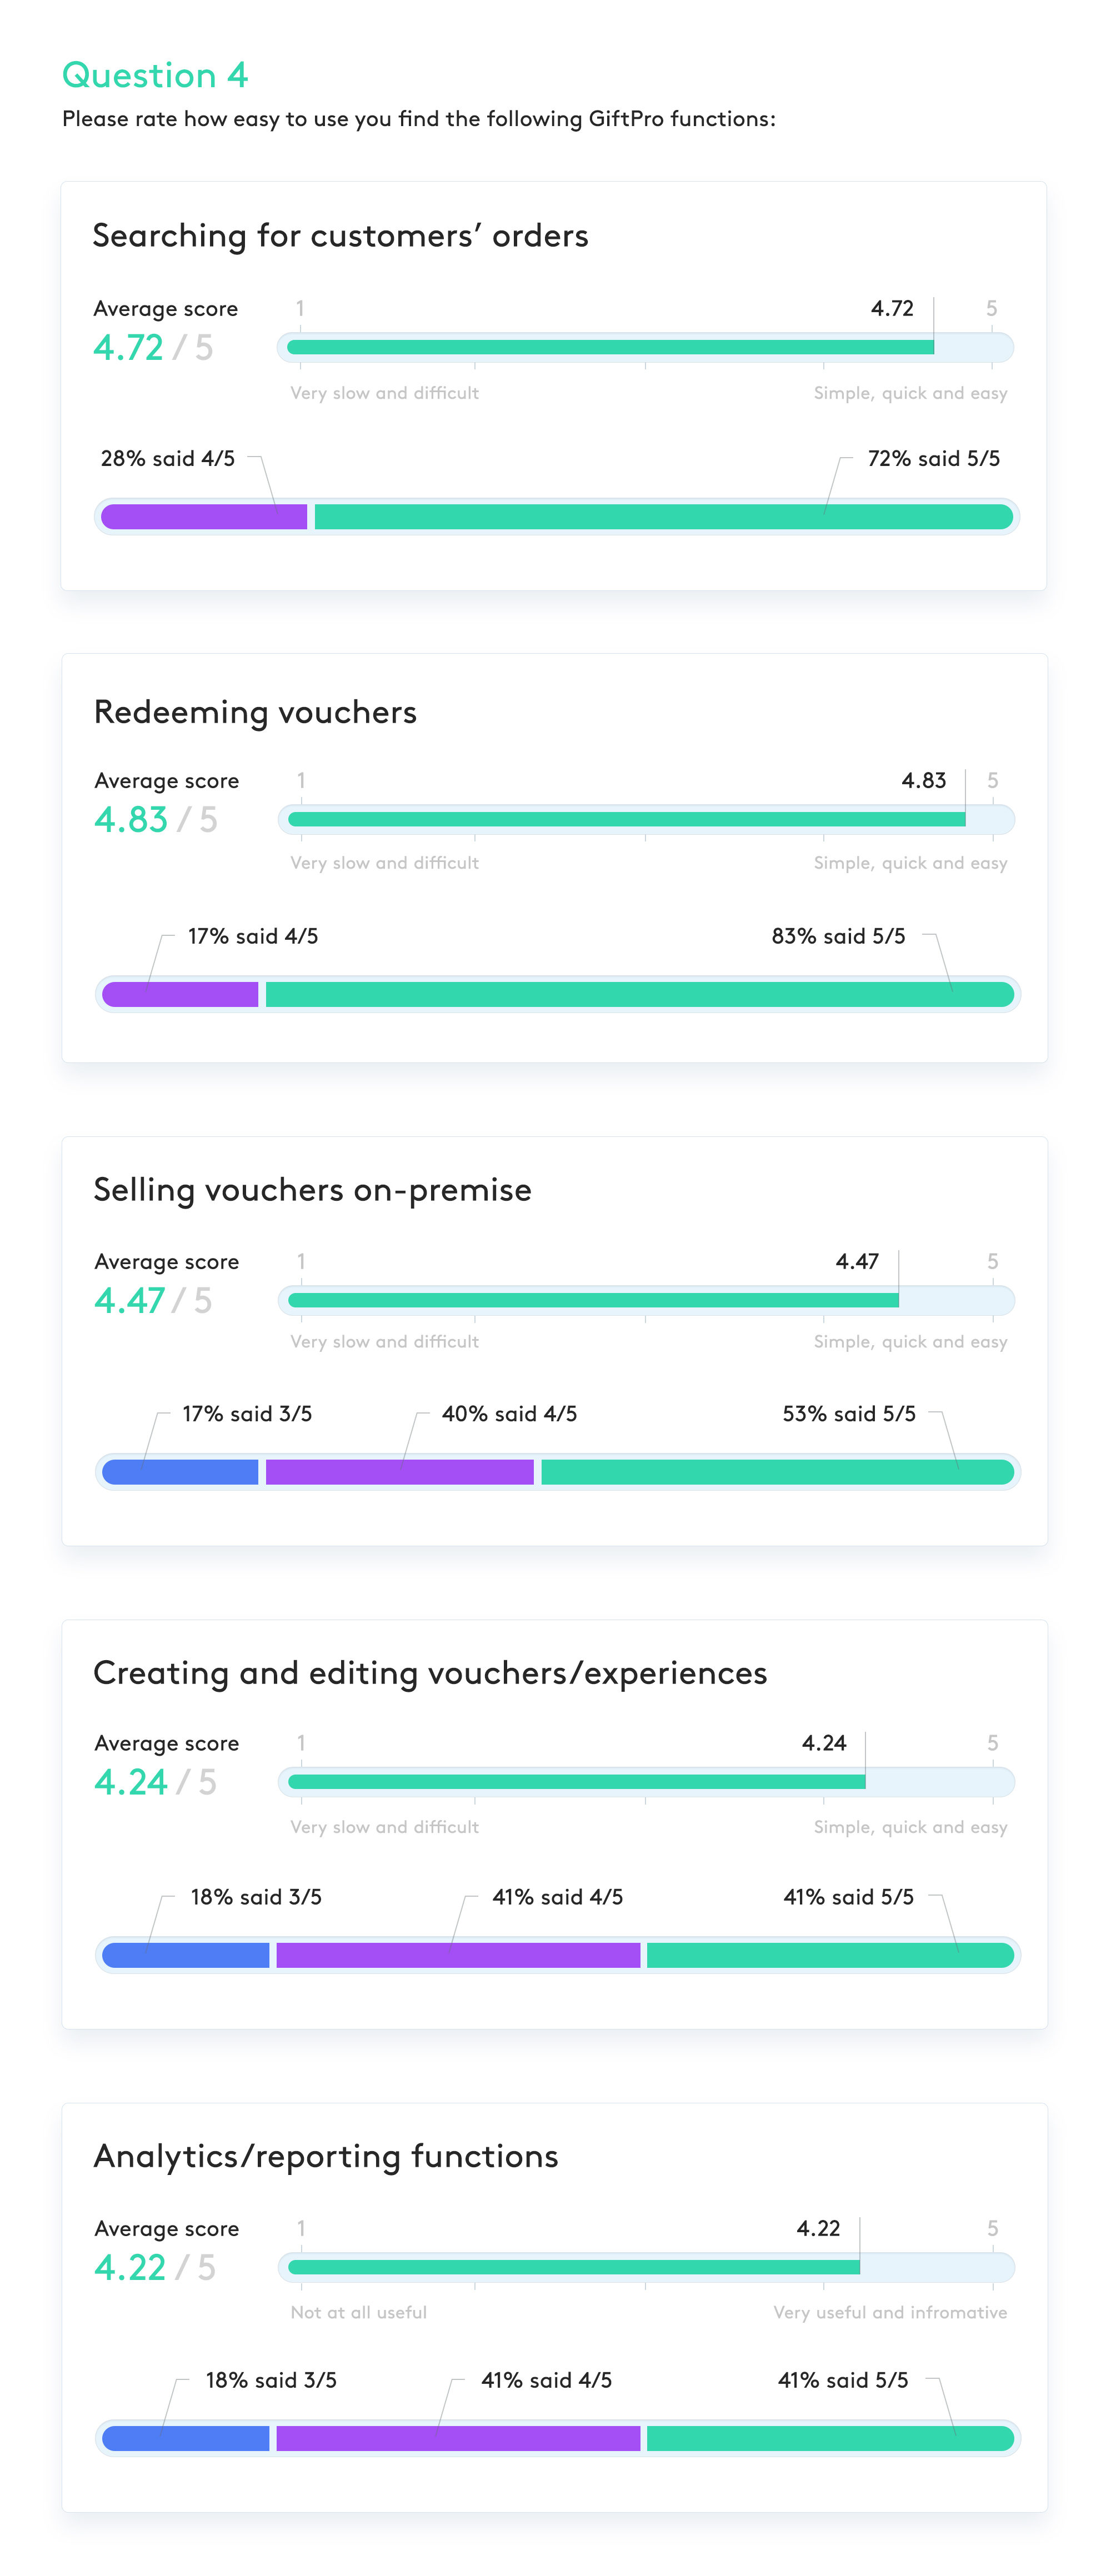
Task: Click the Creating and editing vouchers/experiences title
Action: tap(430, 1674)
